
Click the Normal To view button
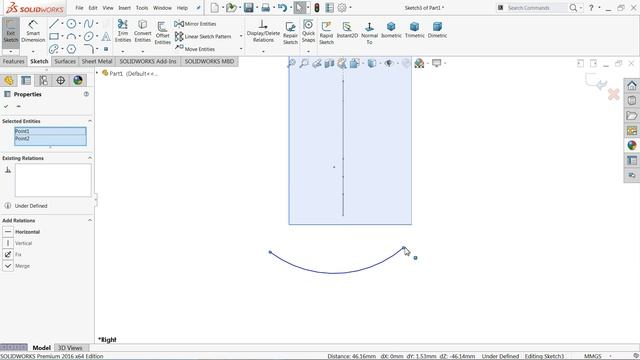pos(369,33)
